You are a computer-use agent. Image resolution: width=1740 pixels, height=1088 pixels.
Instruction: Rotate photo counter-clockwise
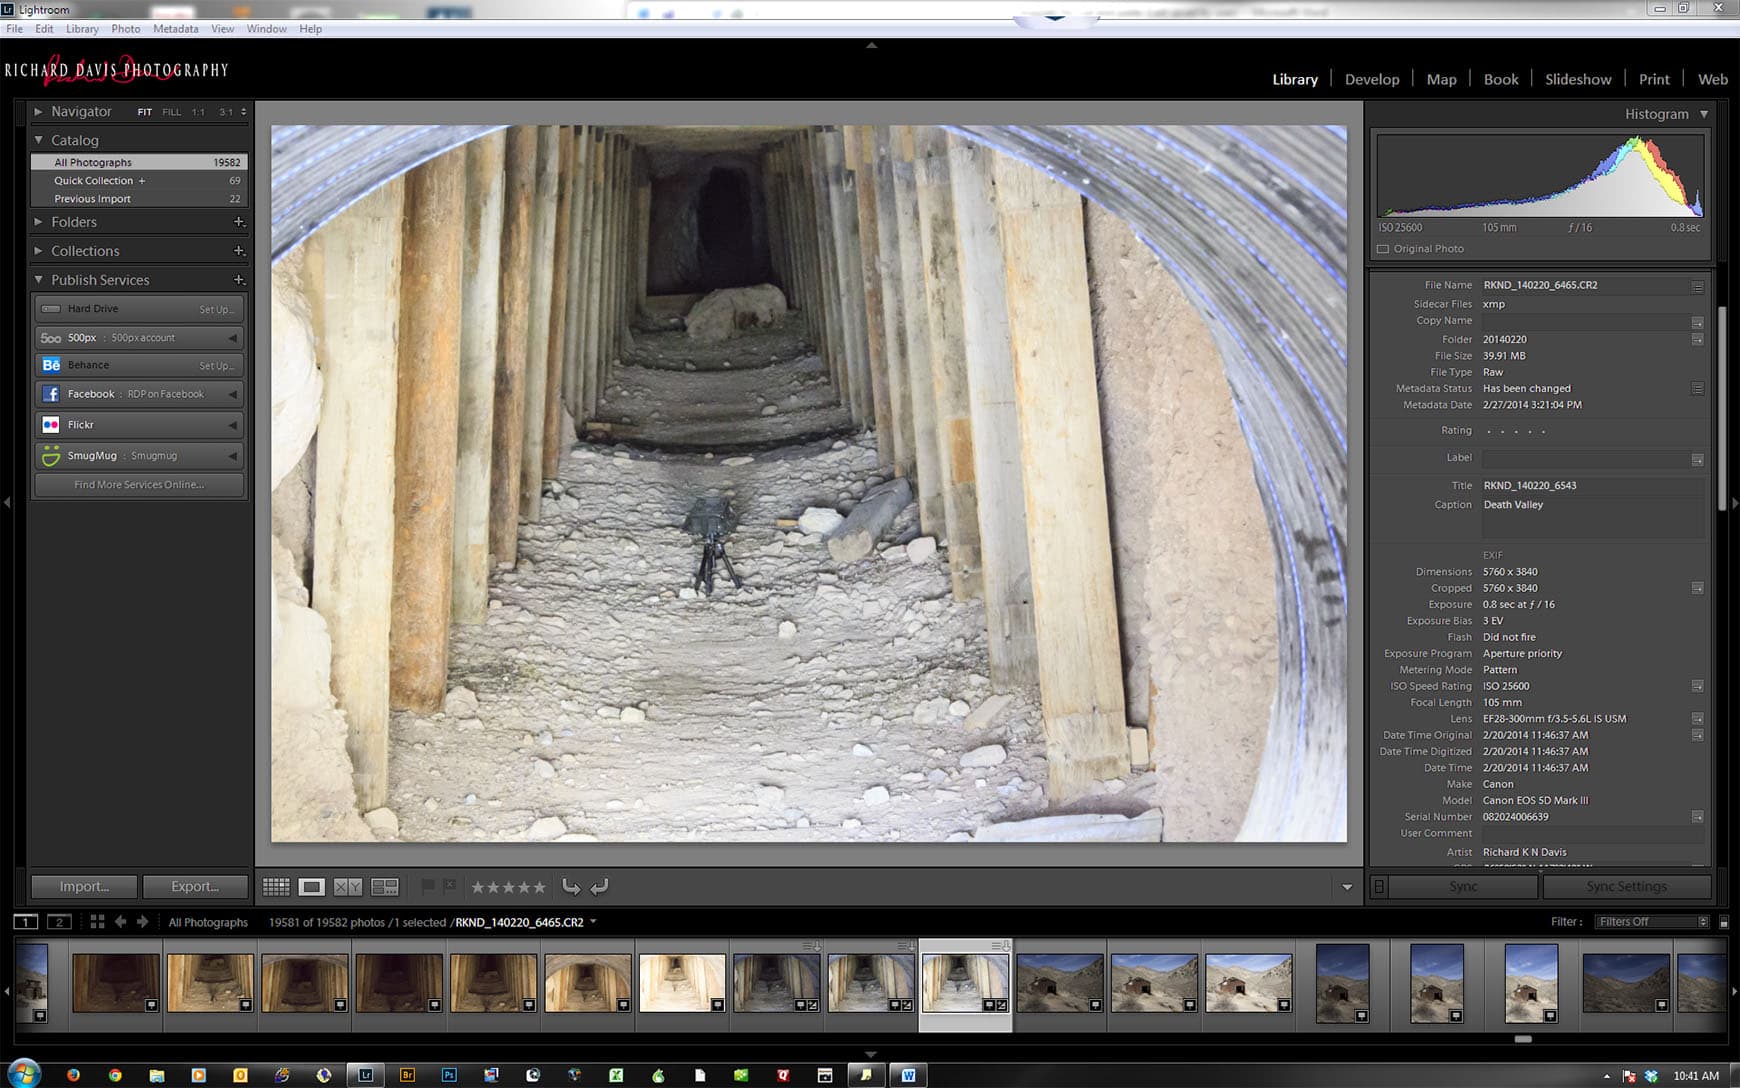point(571,886)
